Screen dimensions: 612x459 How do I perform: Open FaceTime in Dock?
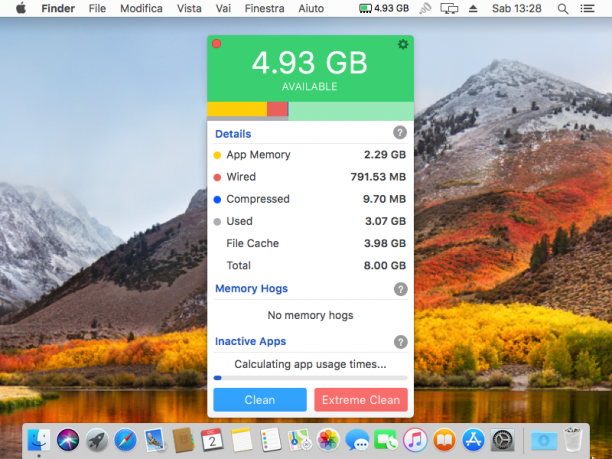(x=386, y=440)
